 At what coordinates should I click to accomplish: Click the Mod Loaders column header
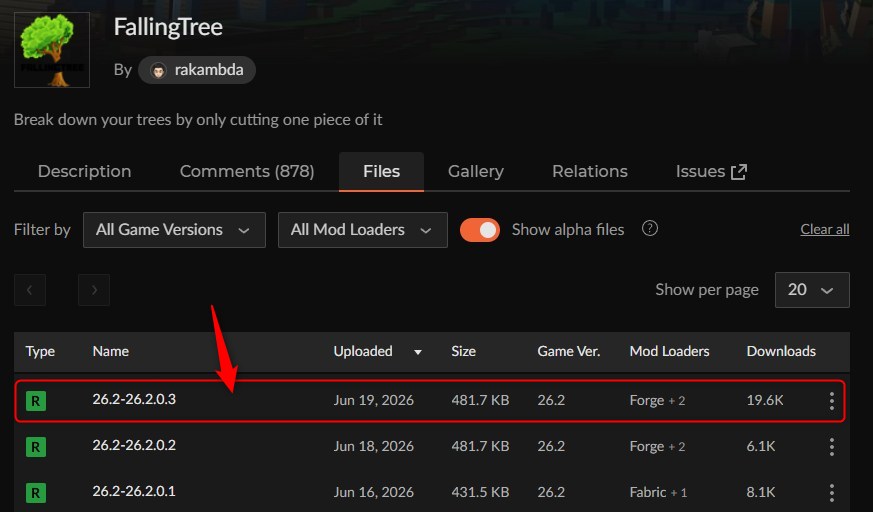click(669, 351)
